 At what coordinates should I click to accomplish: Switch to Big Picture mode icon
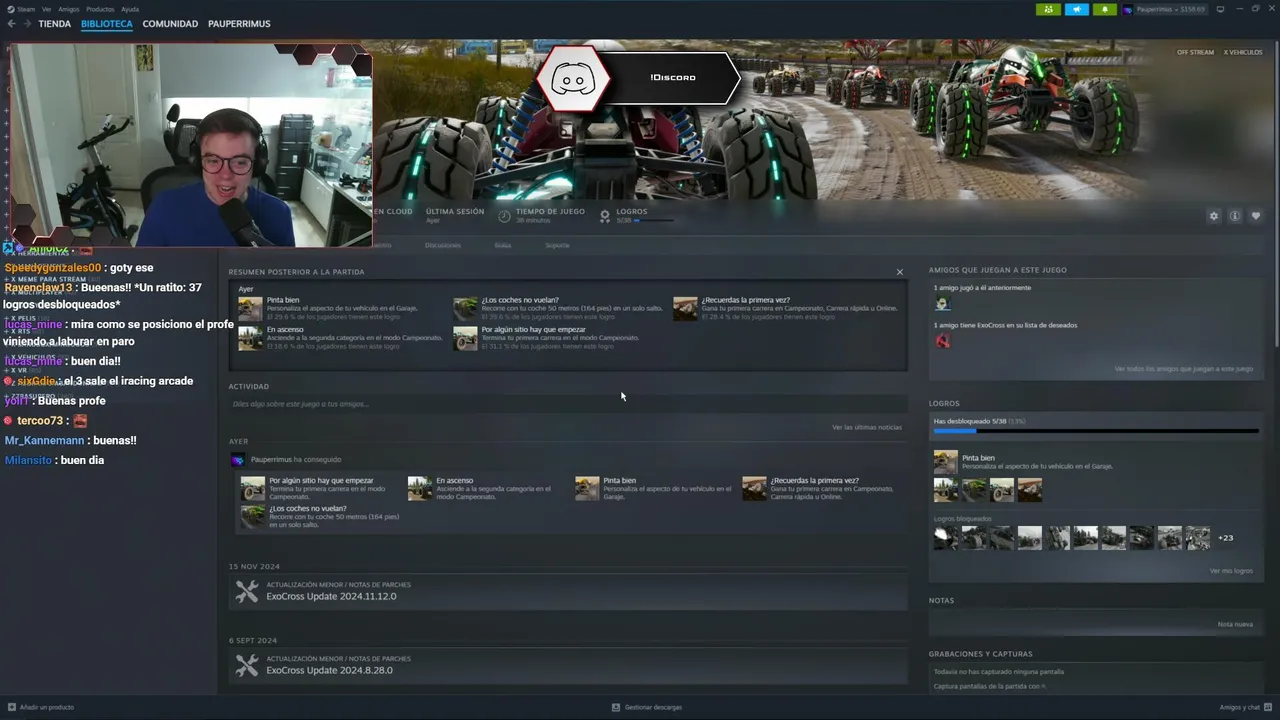point(1220,9)
